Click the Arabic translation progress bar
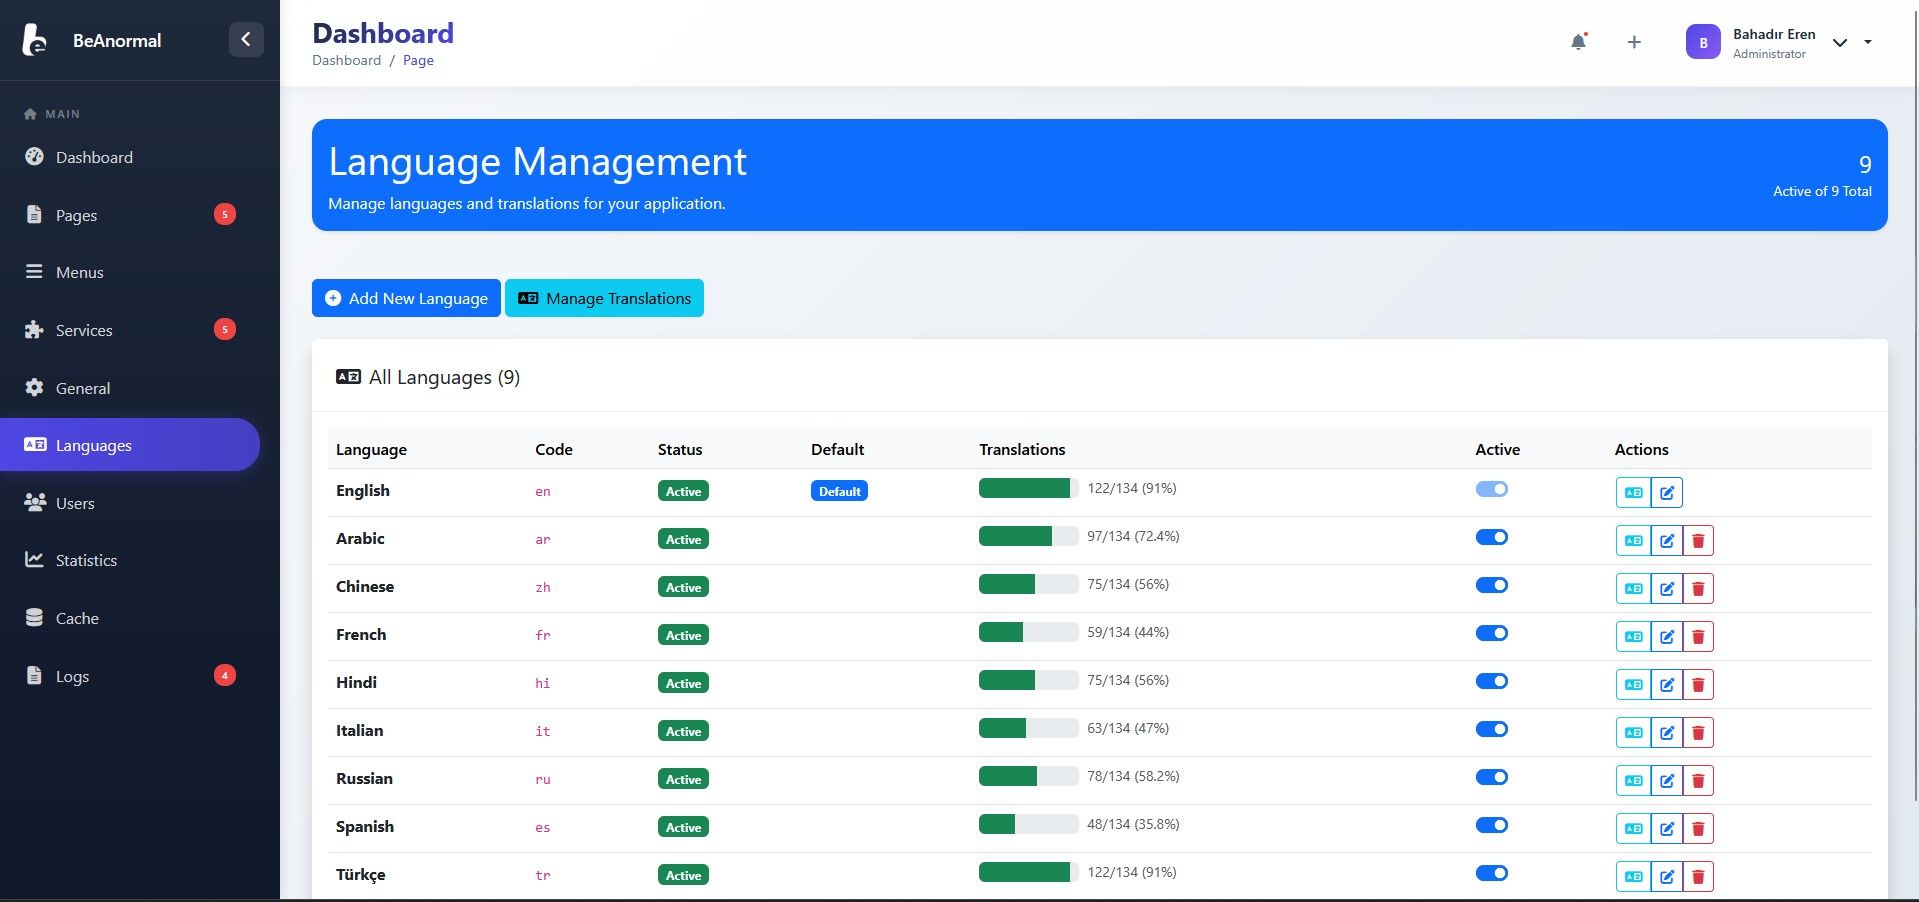This screenshot has height=902, width=1919. [x=1028, y=537]
